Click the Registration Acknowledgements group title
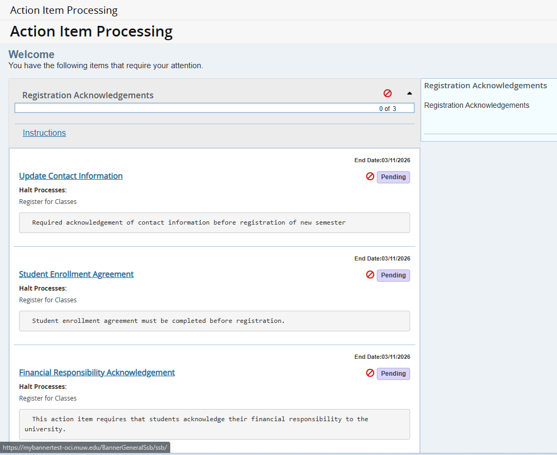The image size is (557, 455). coord(88,95)
